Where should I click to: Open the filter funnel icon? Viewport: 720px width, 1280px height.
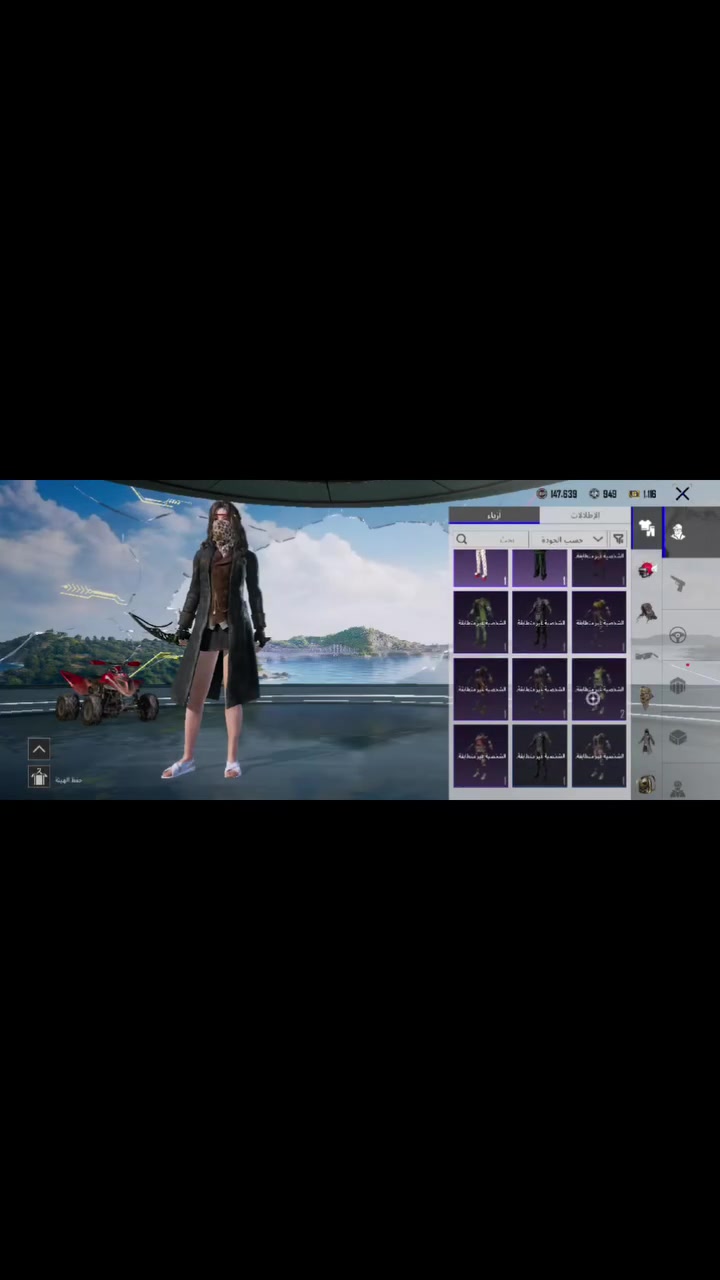pyautogui.click(x=618, y=539)
